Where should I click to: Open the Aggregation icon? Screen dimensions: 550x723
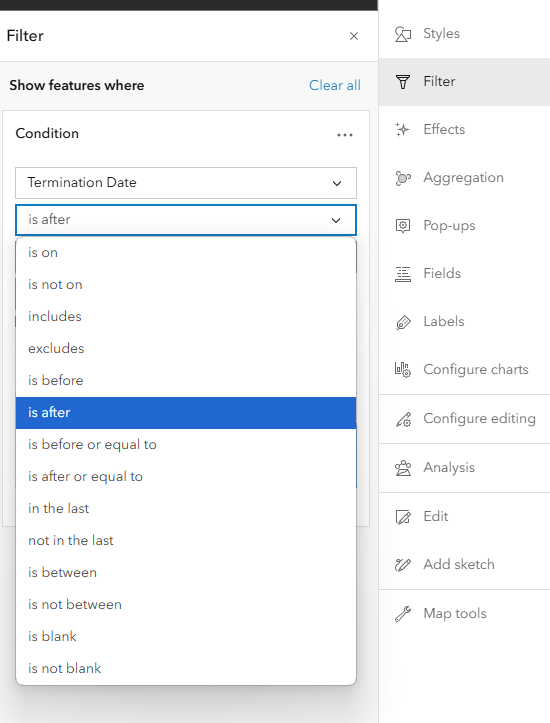pos(402,178)
